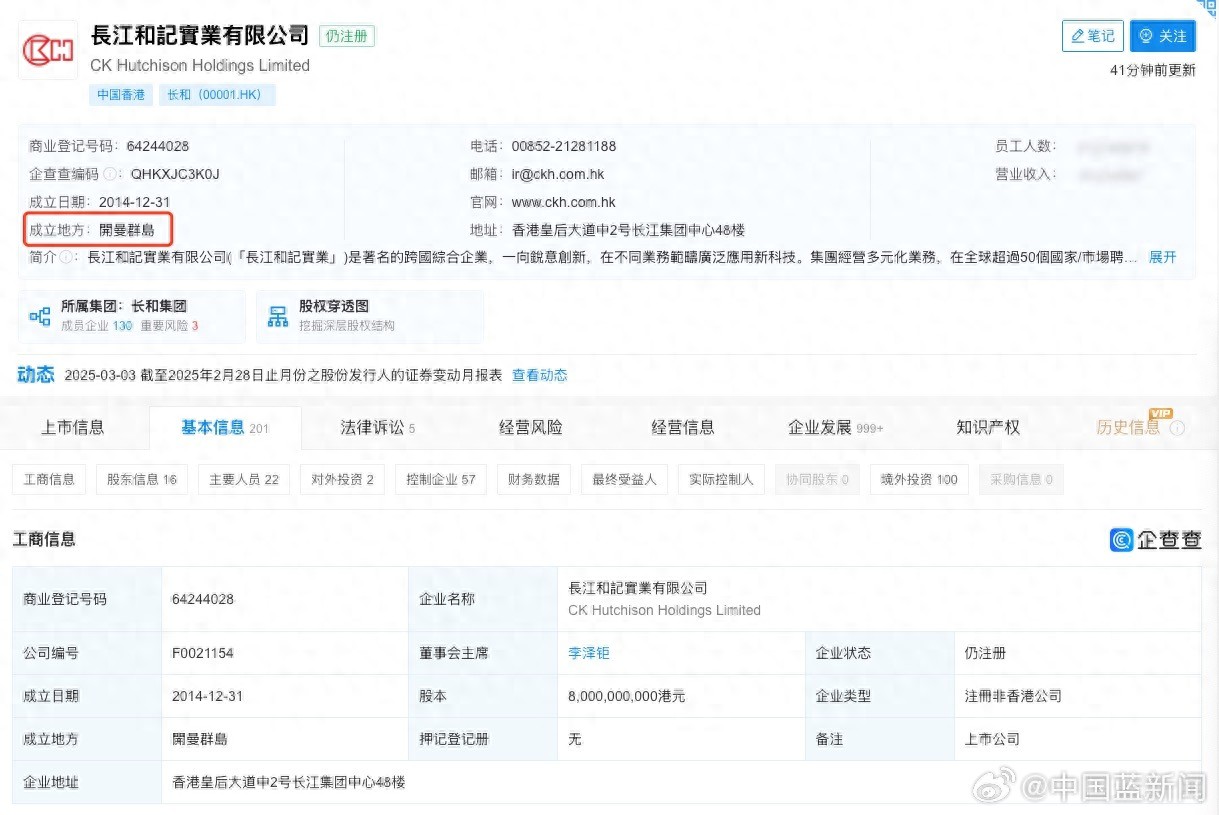Switch to the 上市信息 tab
The image size is (1219, 815).
click(x=72, y=428)
